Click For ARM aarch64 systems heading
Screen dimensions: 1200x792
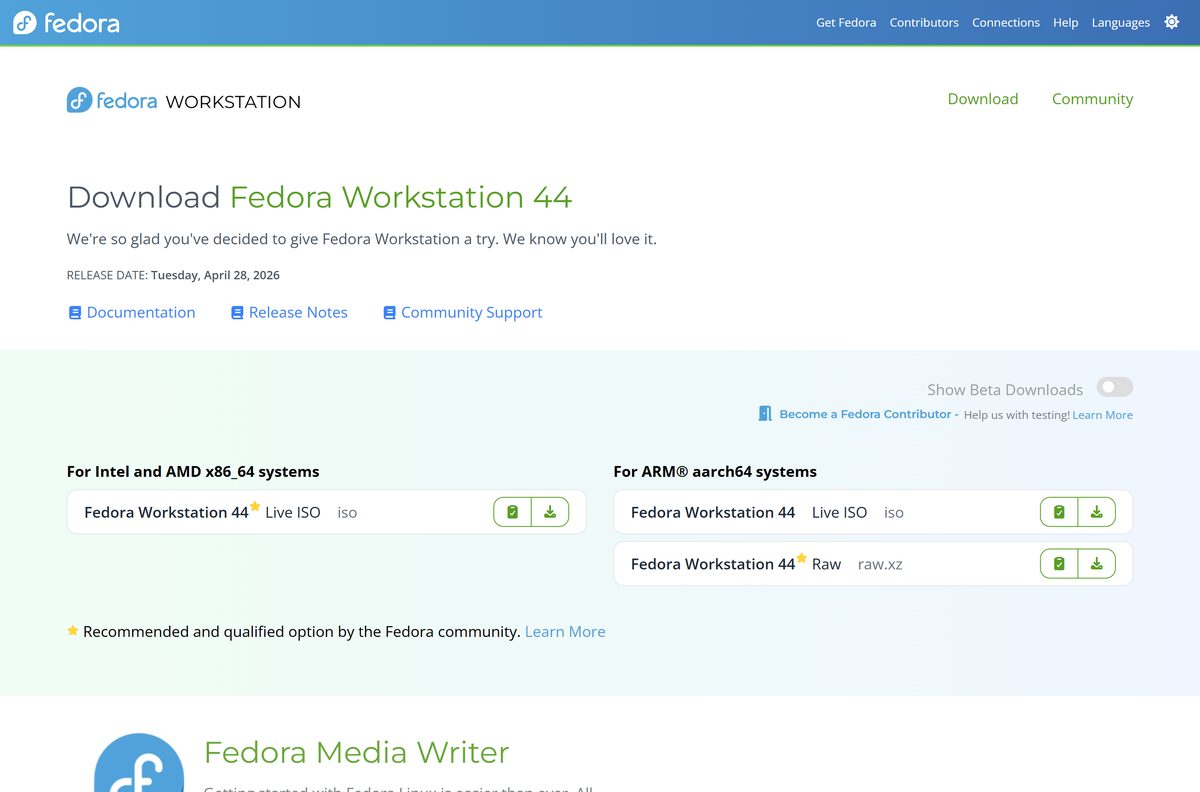[715, 471]
